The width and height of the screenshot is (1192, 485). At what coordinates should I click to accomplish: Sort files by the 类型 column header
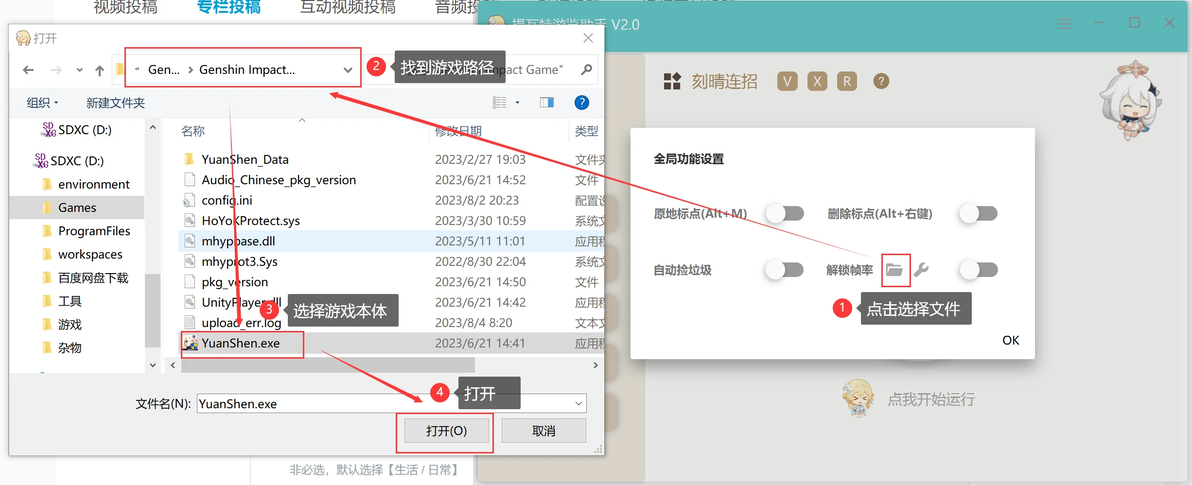tap(586, 131)
